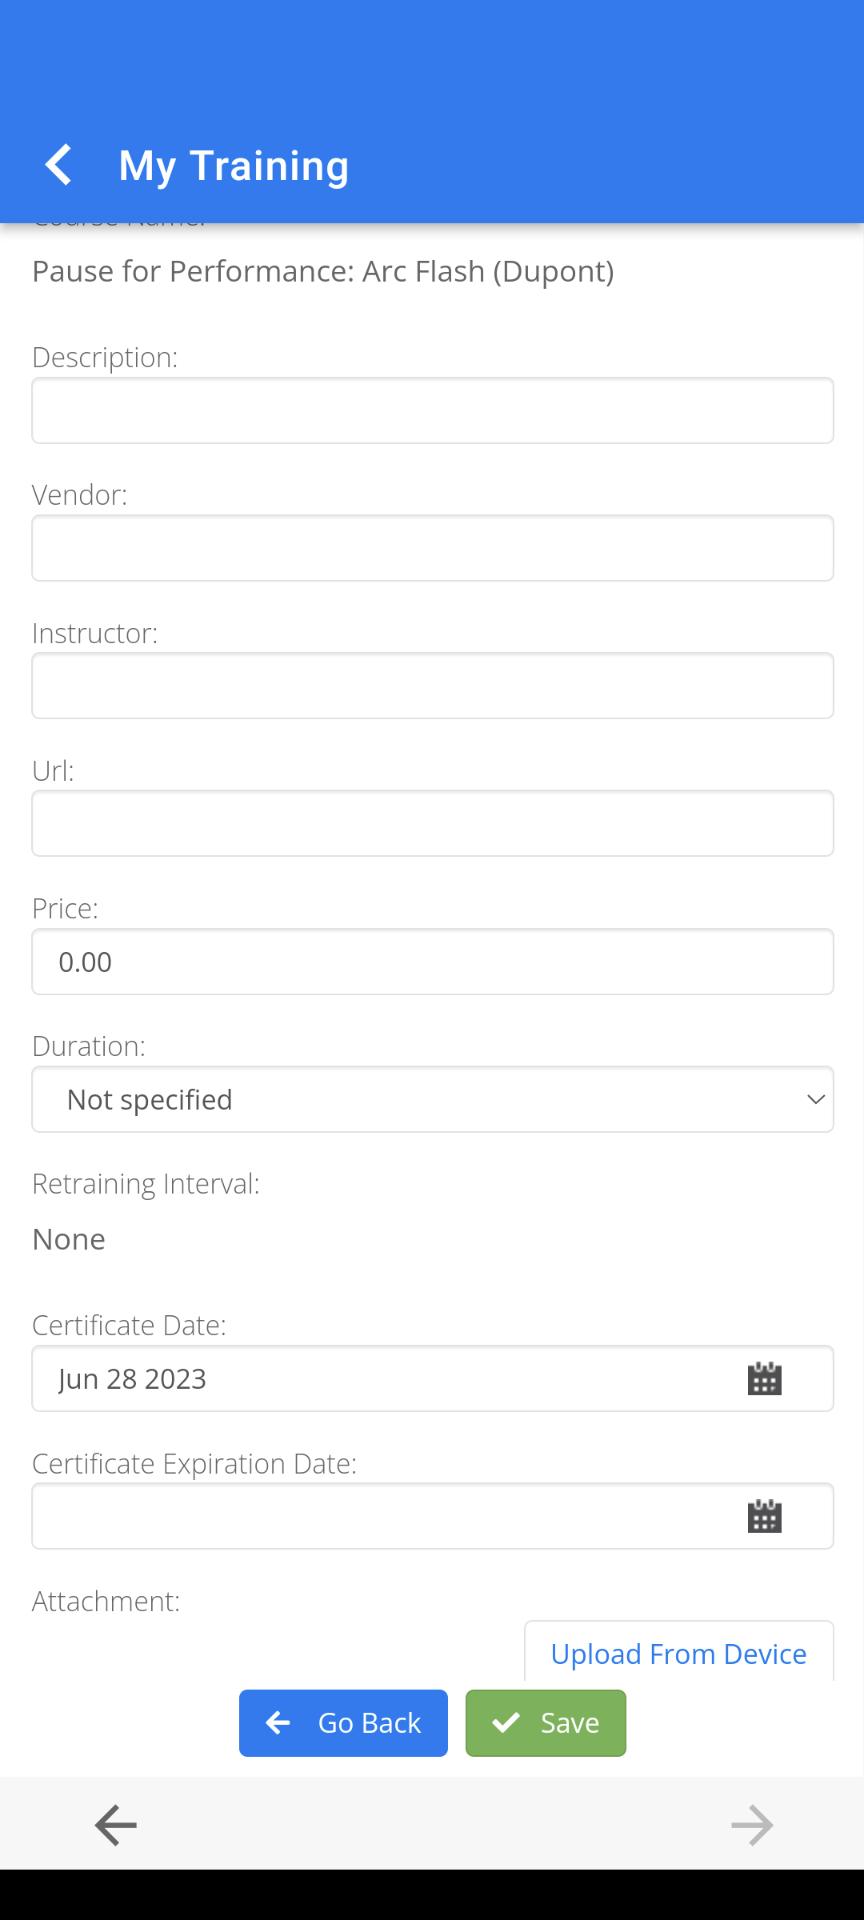Tap the bottom navigation forward arrow
This screenshot has height=1920, width=864.
(x=752, y=1825)
